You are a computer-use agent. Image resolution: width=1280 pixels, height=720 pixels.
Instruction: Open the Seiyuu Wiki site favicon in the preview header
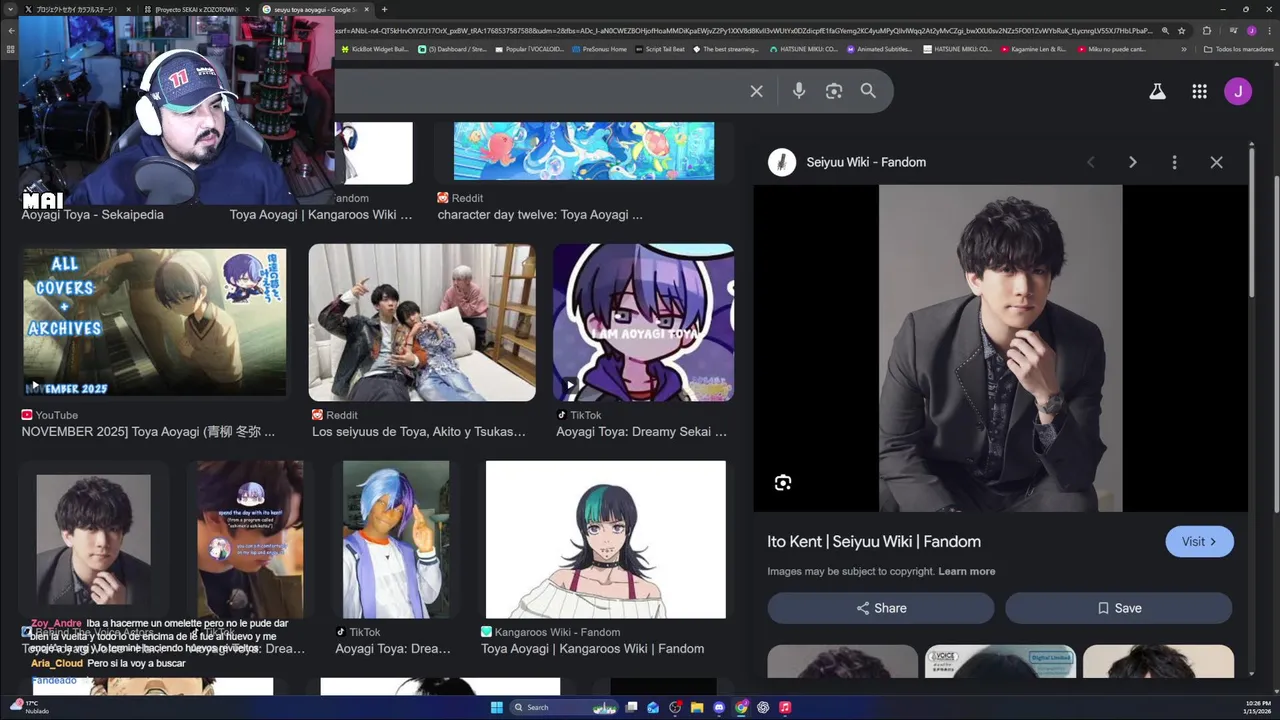coord(782,162)
